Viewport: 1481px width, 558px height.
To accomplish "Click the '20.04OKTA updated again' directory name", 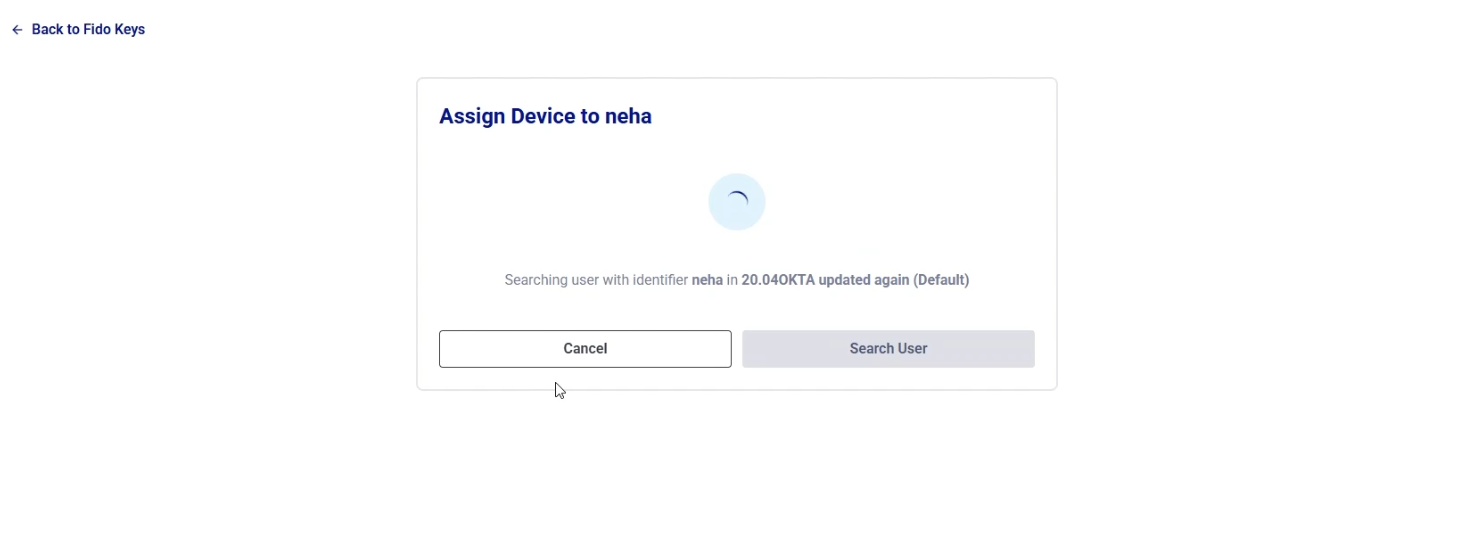I will point(825,280).
